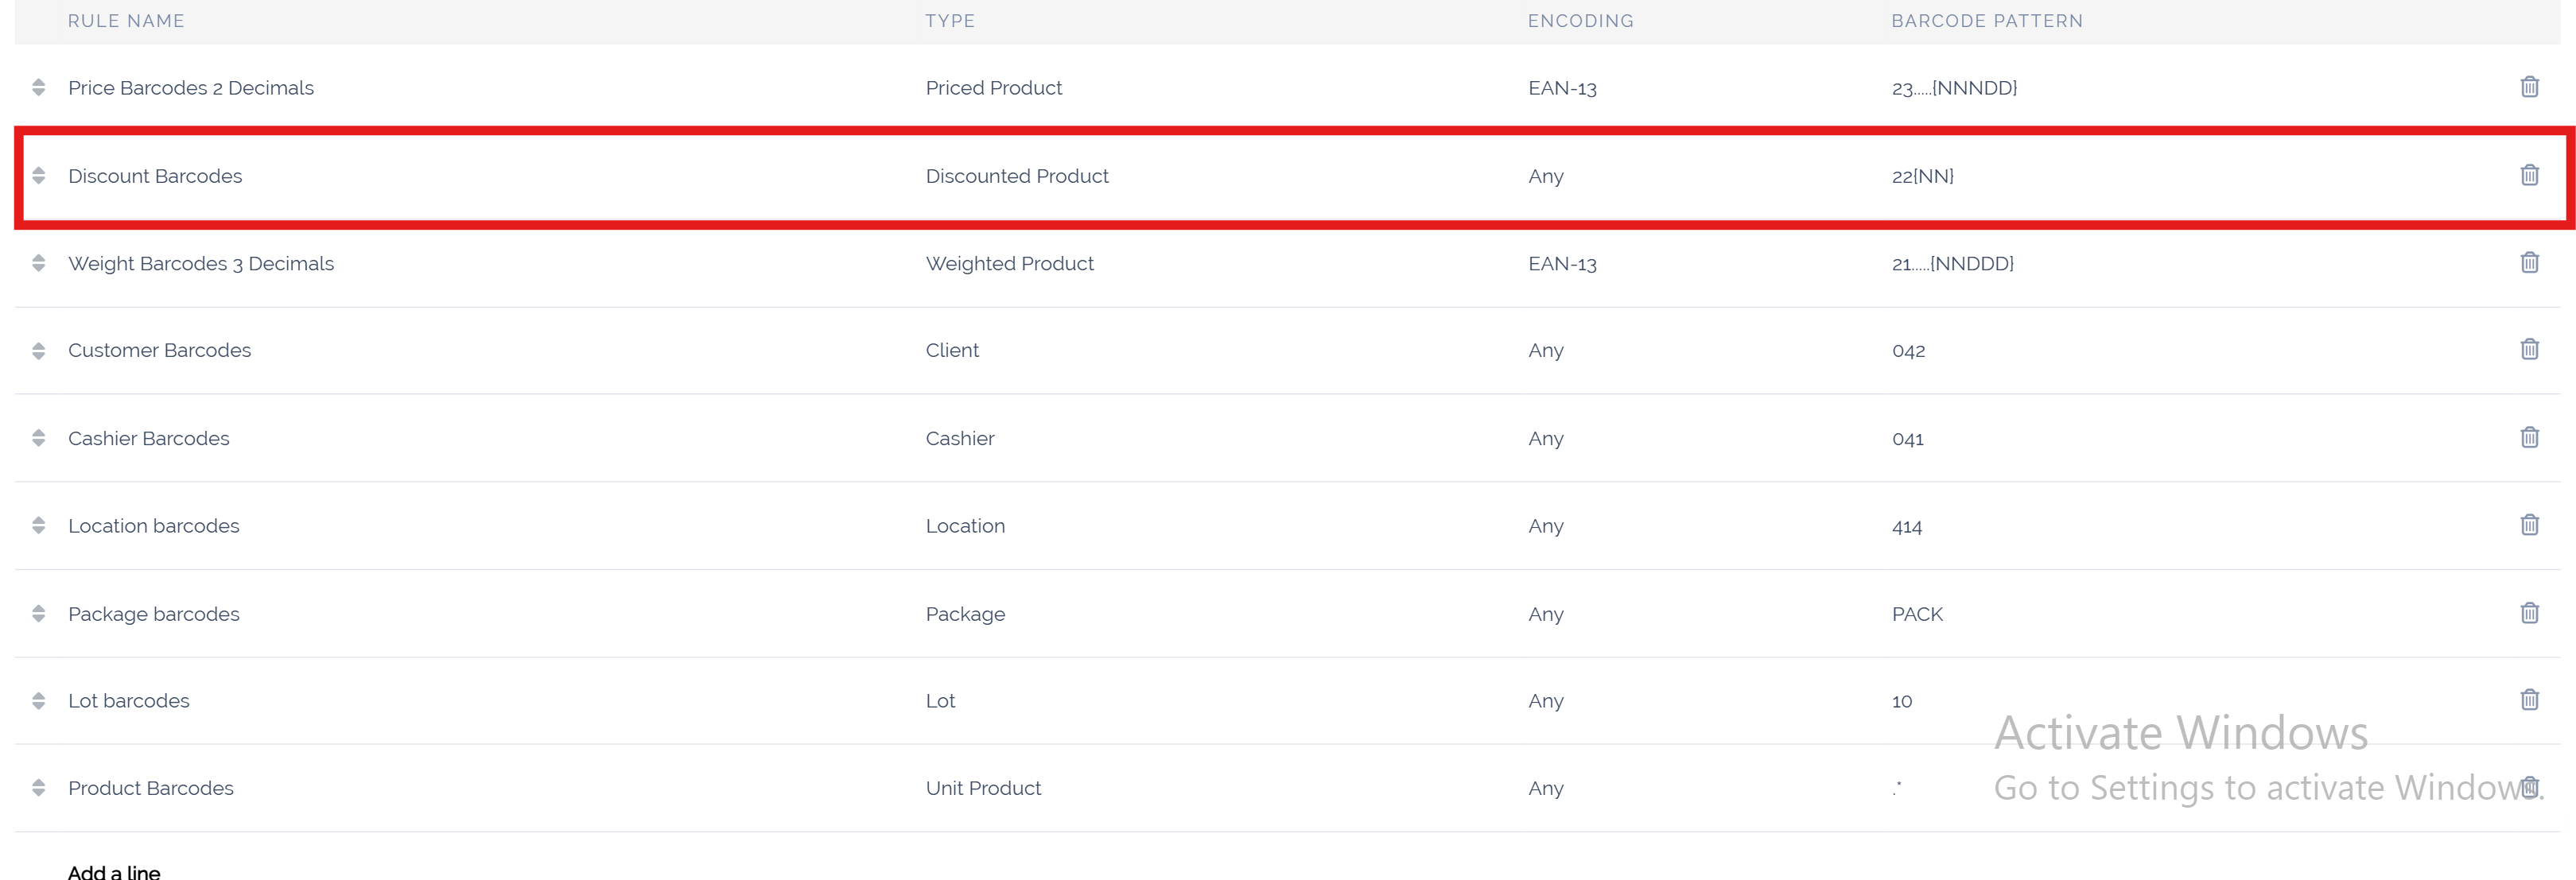
Task: Click reorder handle for Discount Barcodes
Action: pos(38,176)
